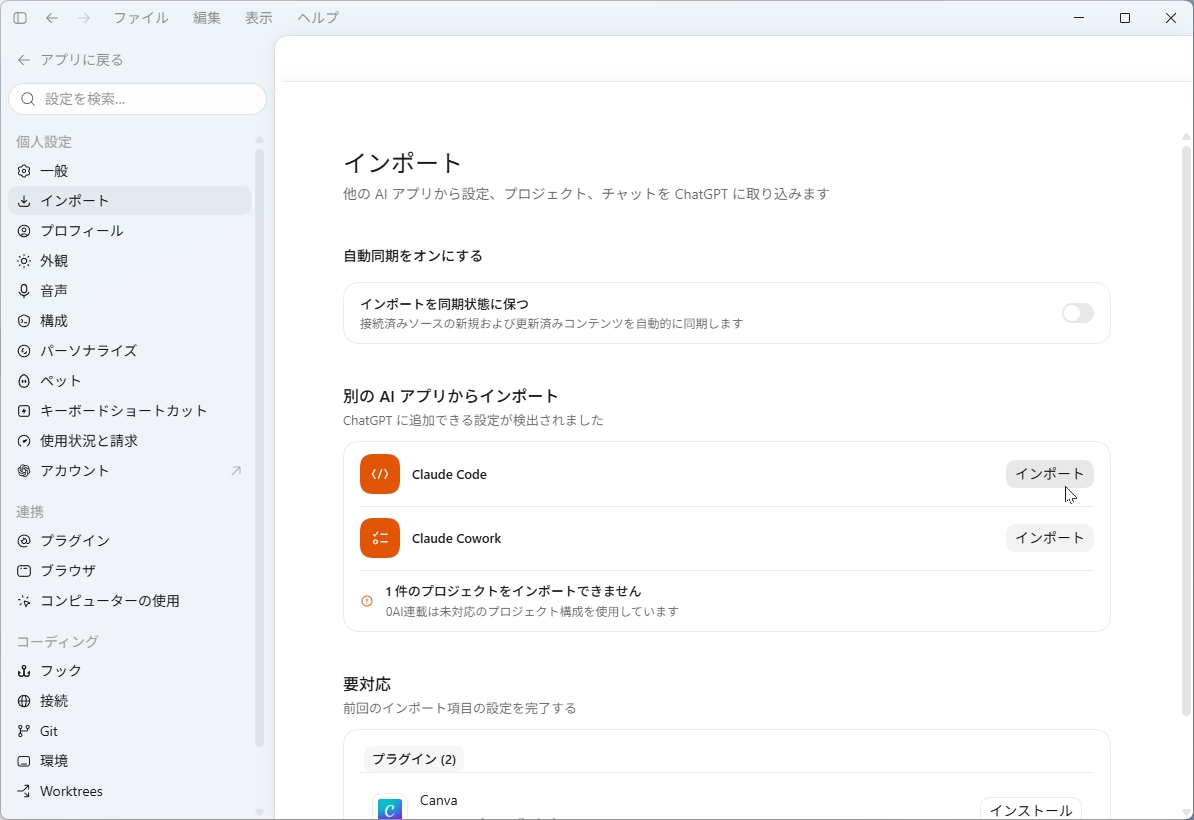Click the Claude Code orange app icon
1194x820 pixels.
380,474
